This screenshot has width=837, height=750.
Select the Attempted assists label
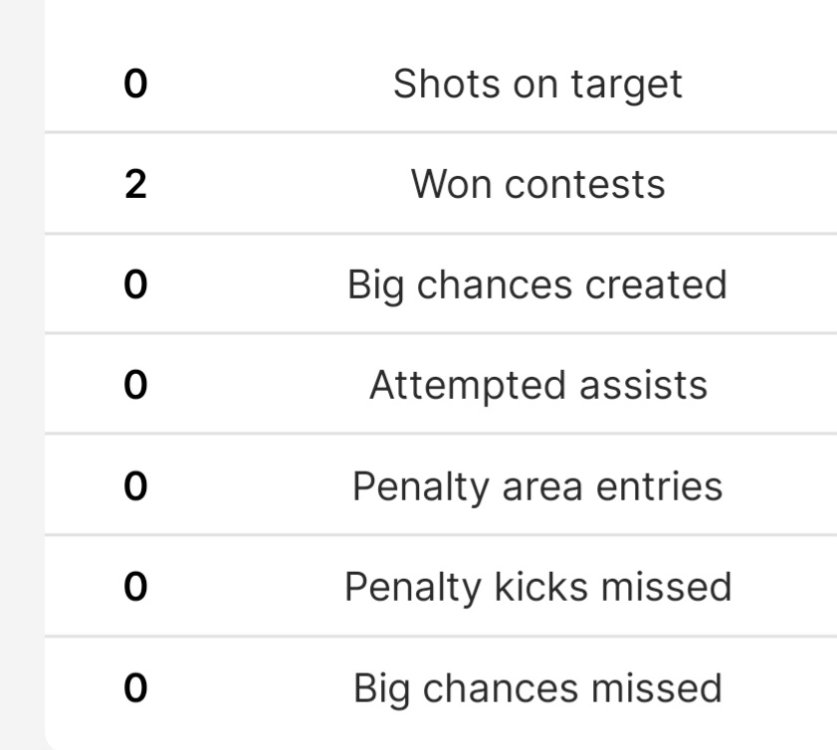(x=537, y=385)
